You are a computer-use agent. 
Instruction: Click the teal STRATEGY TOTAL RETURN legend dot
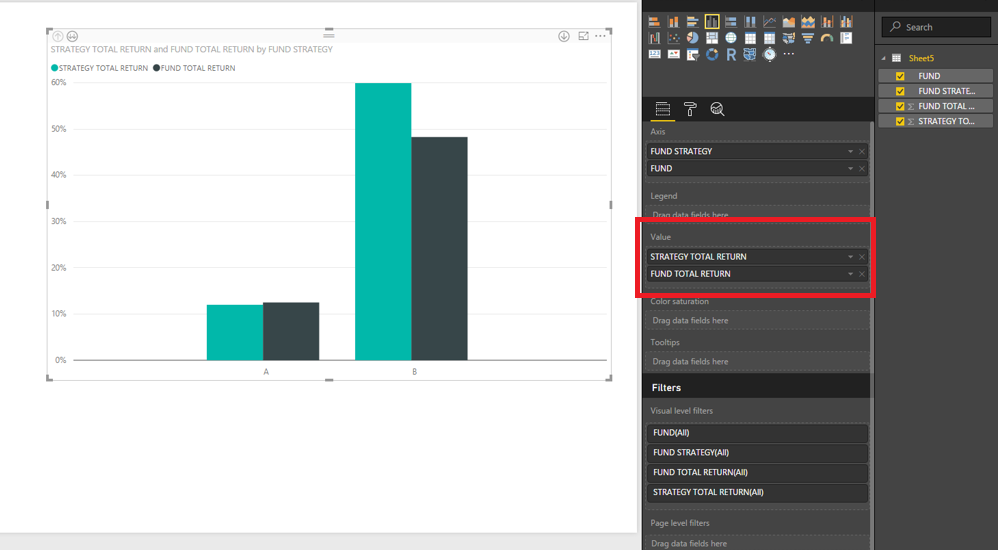pyautogui.click(x=54, y=68)
